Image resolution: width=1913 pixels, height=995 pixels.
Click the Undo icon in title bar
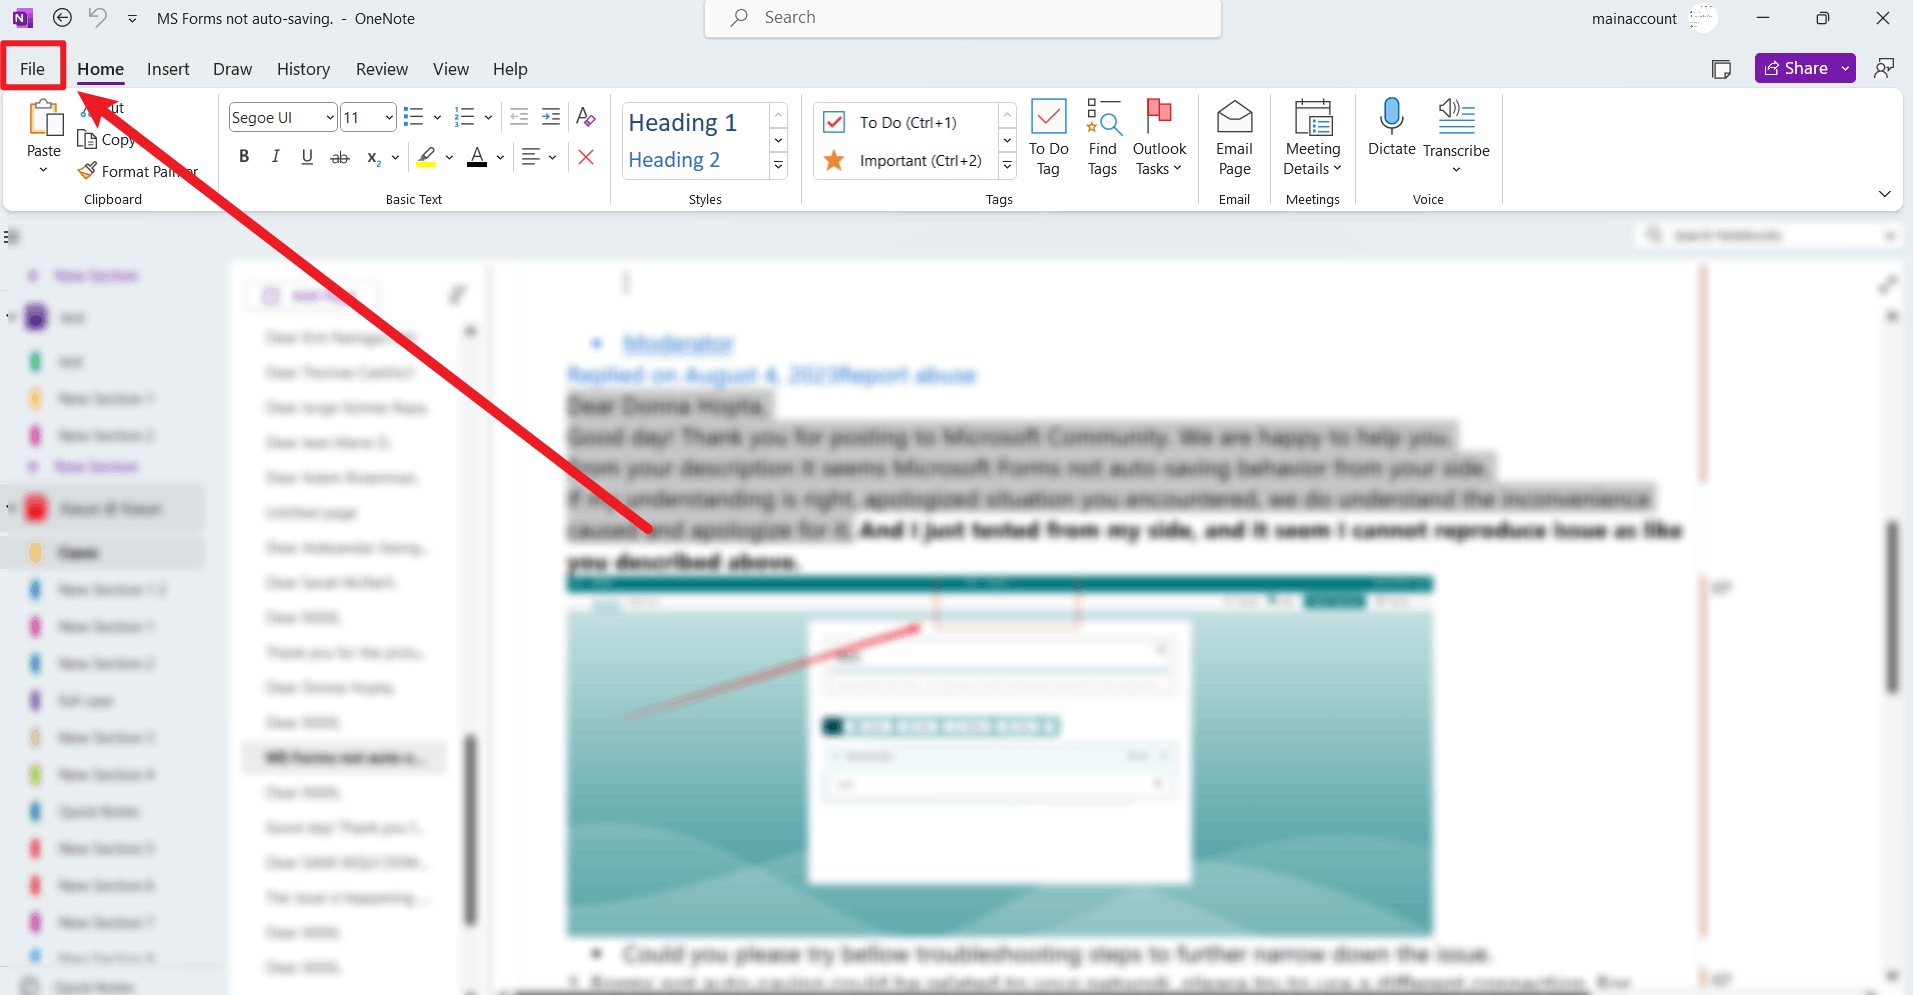tap(97, 18)
